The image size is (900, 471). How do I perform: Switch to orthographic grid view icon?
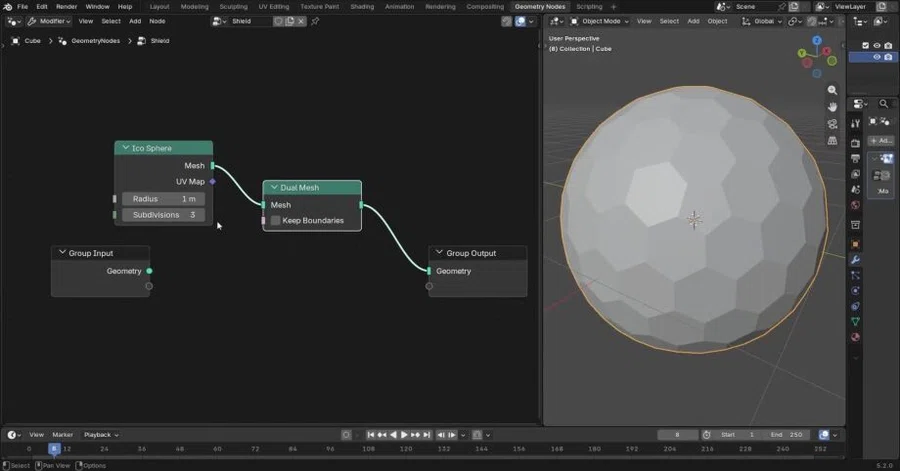832,141
